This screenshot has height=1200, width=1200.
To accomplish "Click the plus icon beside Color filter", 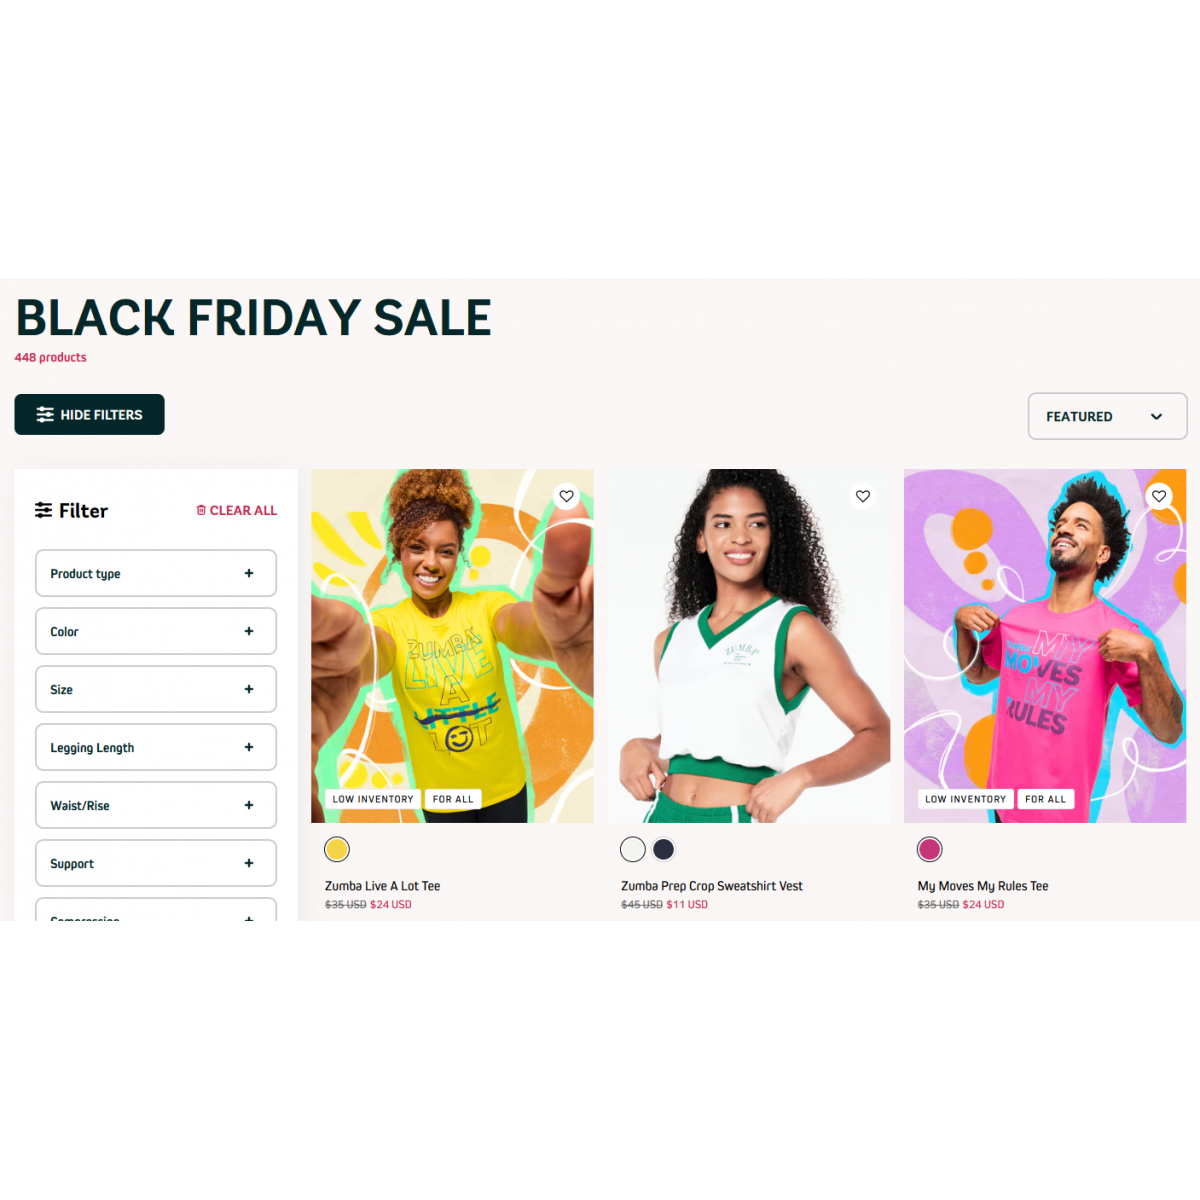I will coord(249,631).
